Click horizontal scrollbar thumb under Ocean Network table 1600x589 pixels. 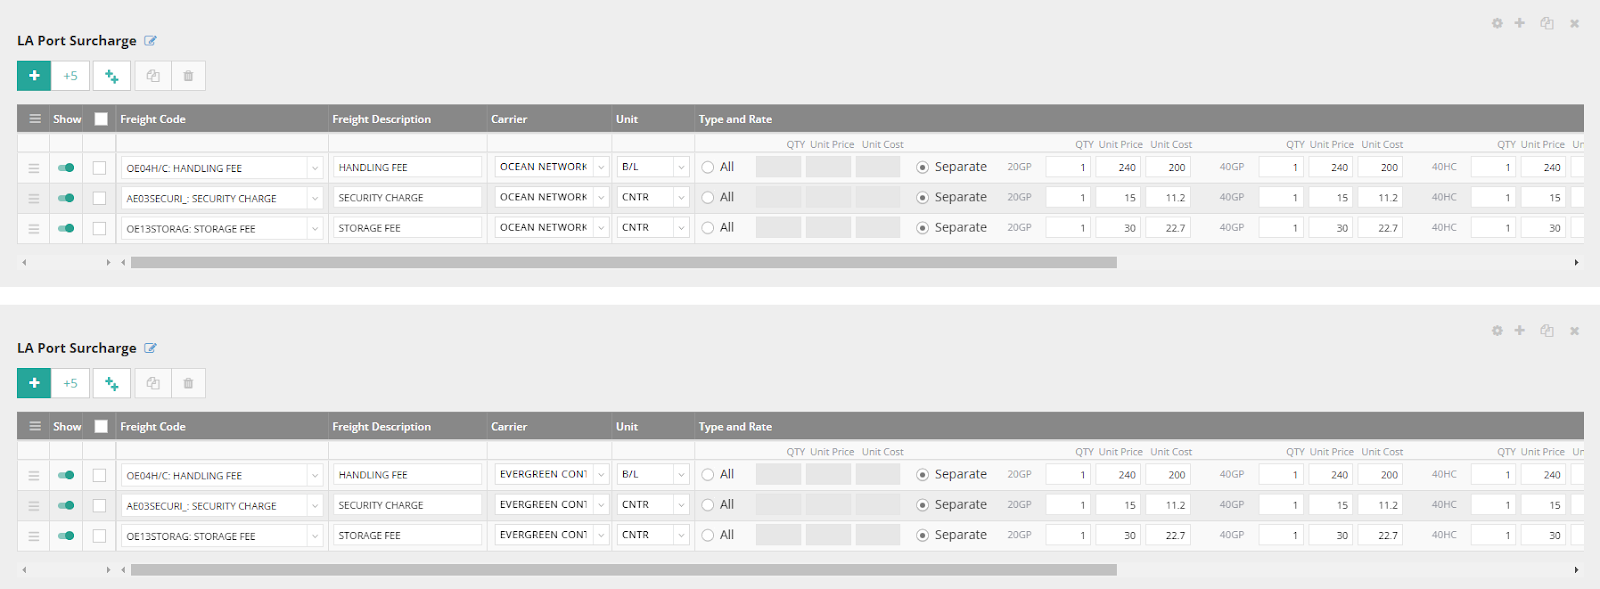623,263
